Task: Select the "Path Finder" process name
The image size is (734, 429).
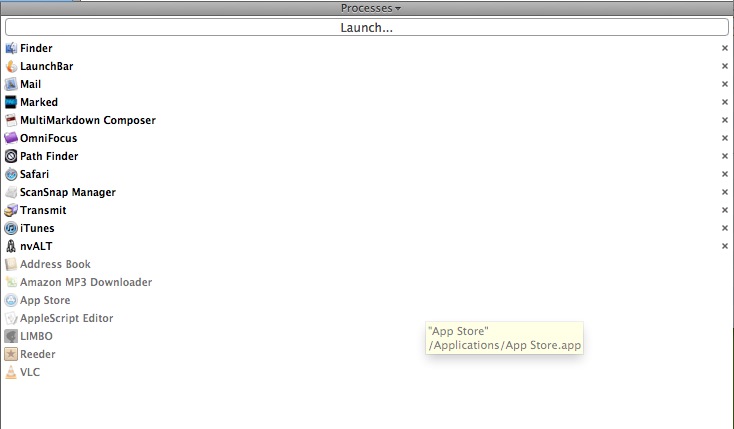Action: tap(49, 156)
